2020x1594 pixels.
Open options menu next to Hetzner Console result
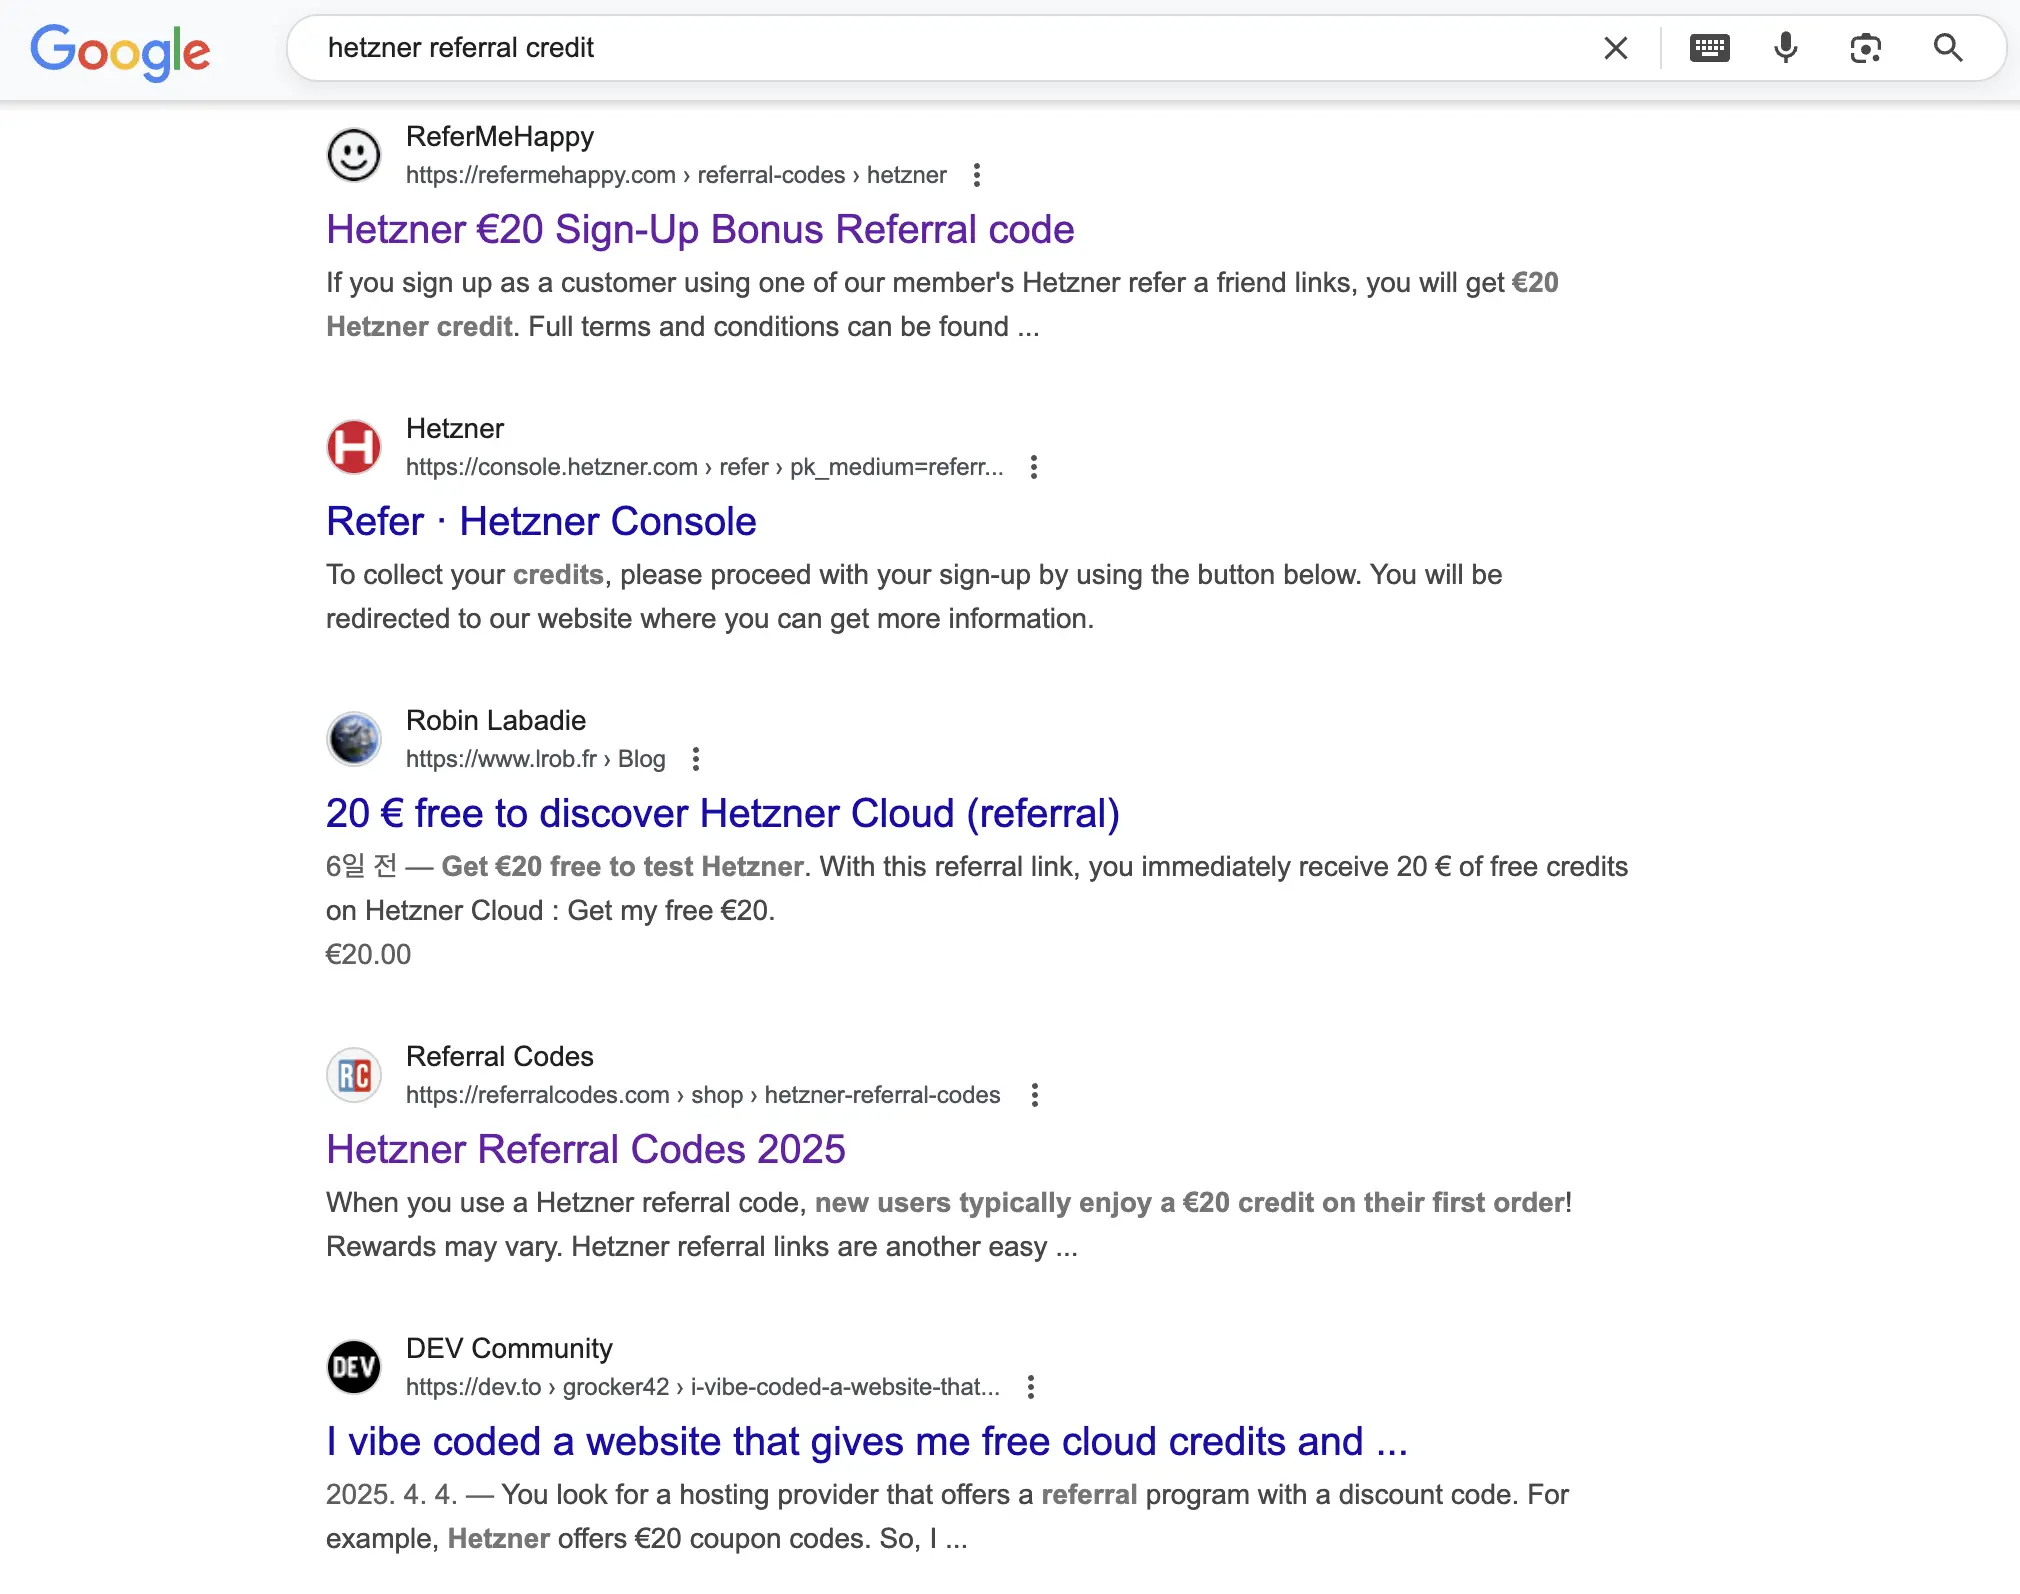1034,466
